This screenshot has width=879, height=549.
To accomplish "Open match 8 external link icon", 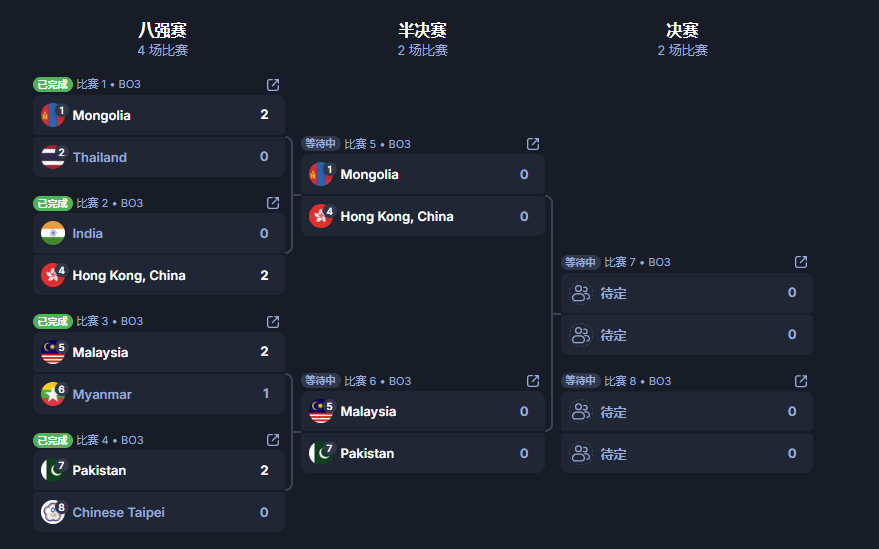I will (801, 381).
